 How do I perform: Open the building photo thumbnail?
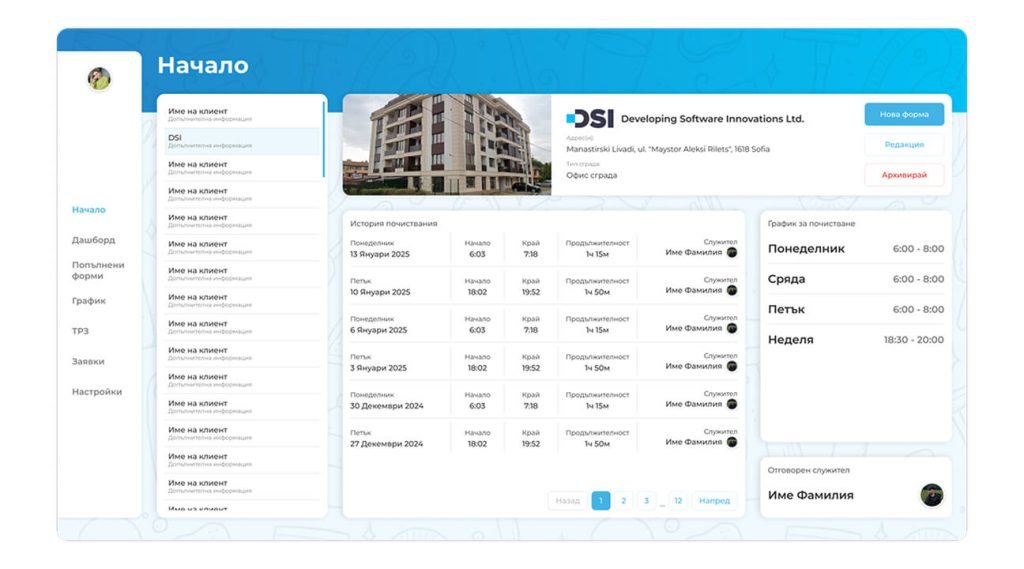coord(447,144)
